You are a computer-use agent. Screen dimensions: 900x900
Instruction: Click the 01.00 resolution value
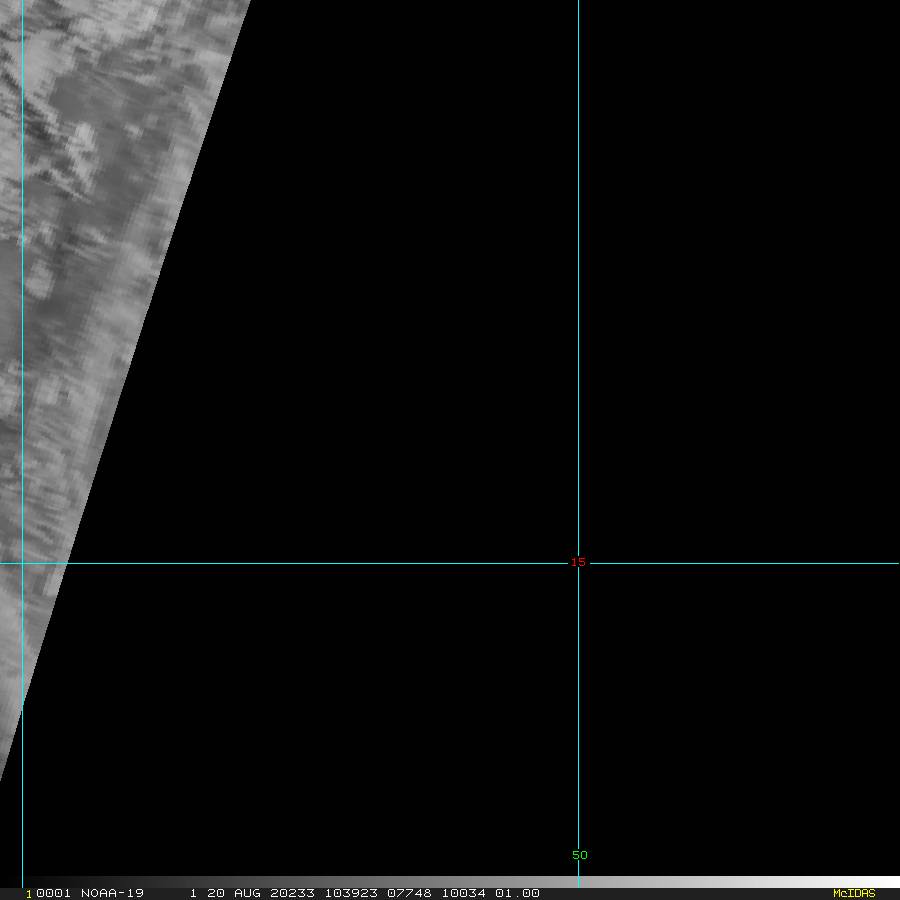[517, 893]
